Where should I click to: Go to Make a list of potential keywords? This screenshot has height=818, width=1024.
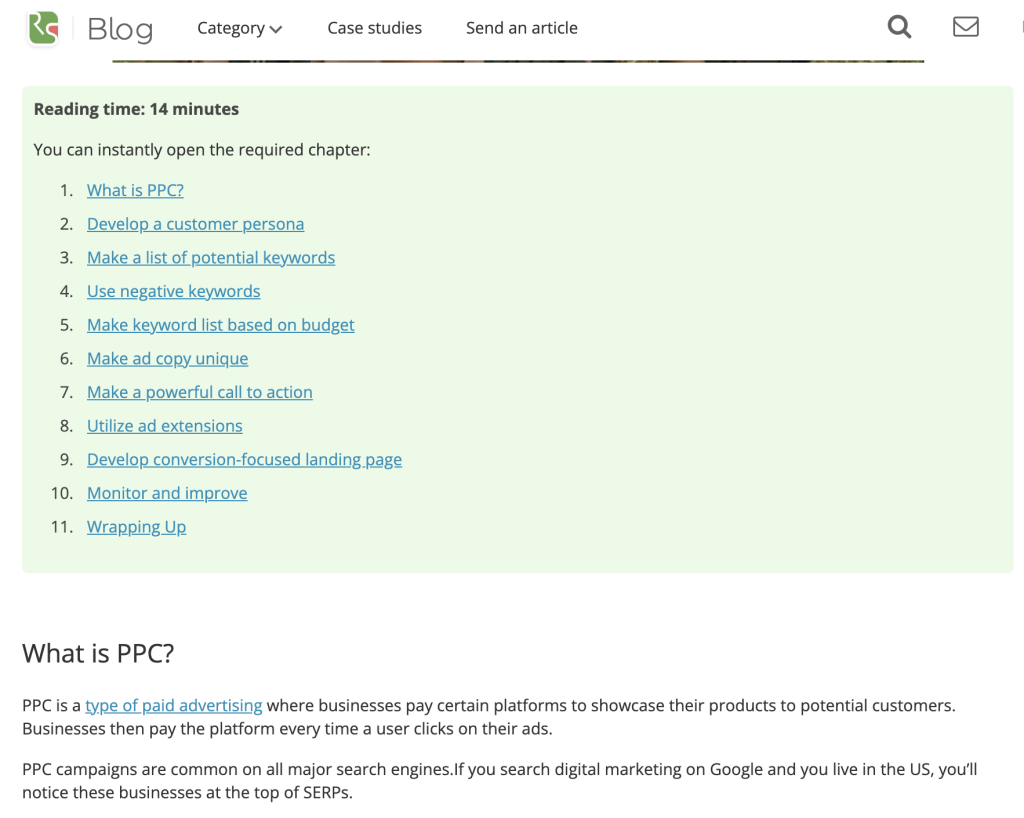(x=211, y=258)
